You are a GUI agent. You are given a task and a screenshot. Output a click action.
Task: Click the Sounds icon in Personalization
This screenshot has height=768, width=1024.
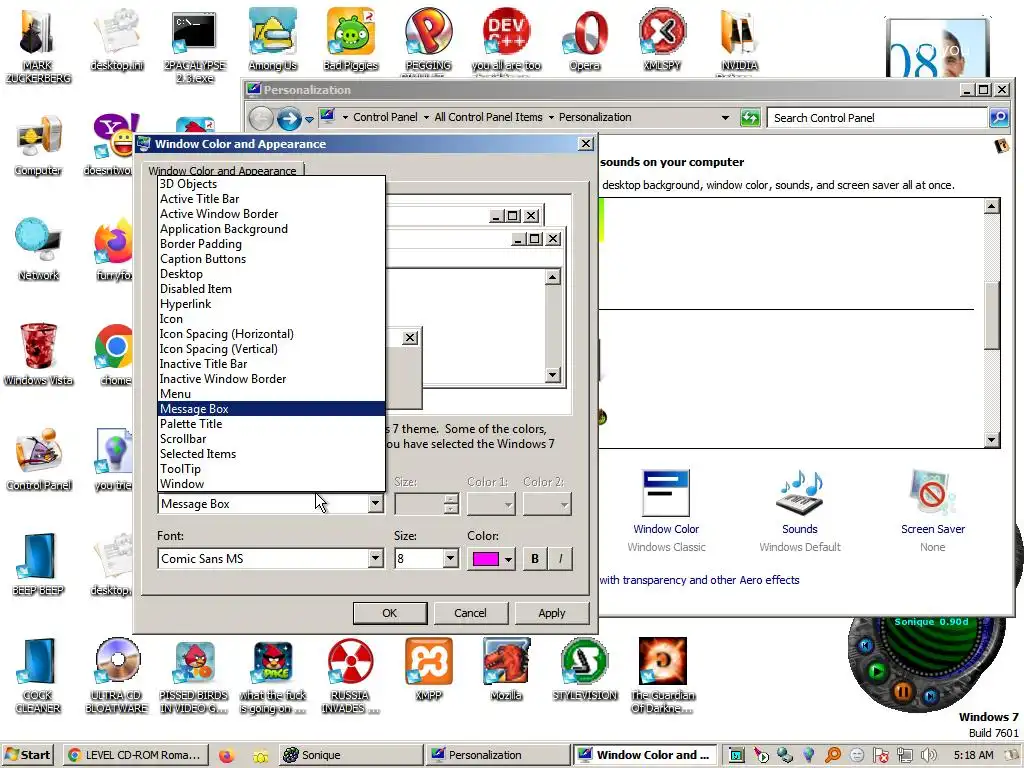click(799, 492)
